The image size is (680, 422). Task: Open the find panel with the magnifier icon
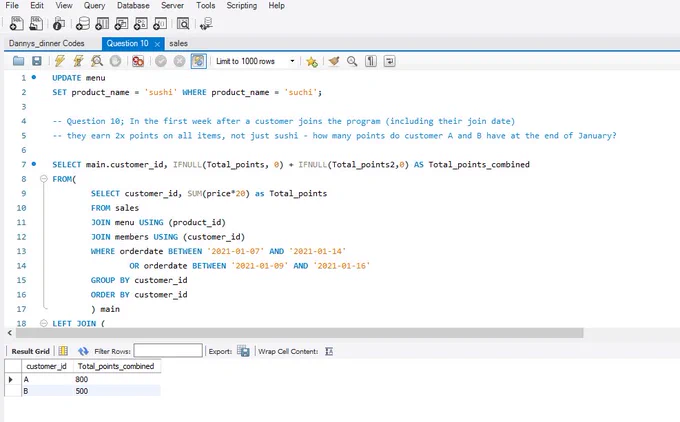(x=352, y=61)
